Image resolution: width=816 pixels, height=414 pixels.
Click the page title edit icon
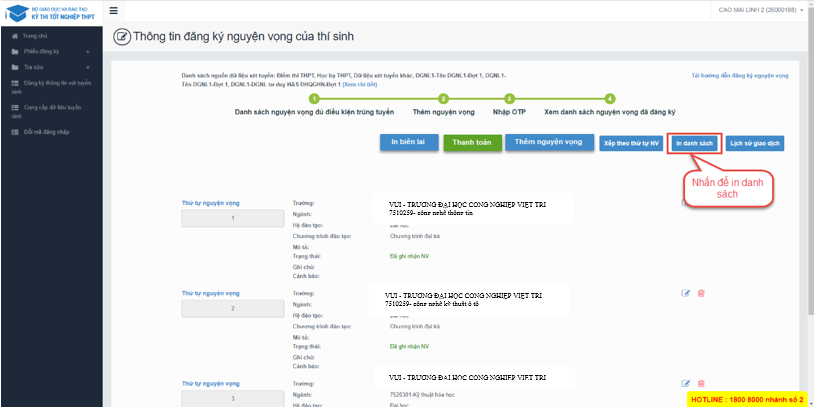pos(122,38)
